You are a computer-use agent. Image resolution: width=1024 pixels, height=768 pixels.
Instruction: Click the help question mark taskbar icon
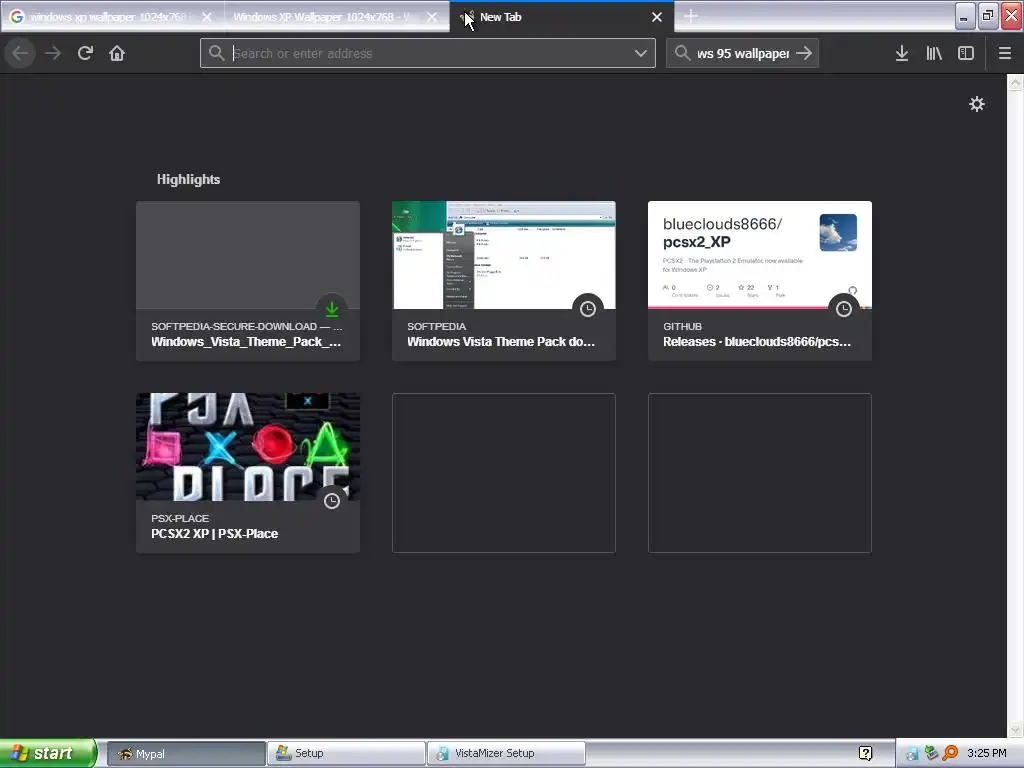point(865,754)
